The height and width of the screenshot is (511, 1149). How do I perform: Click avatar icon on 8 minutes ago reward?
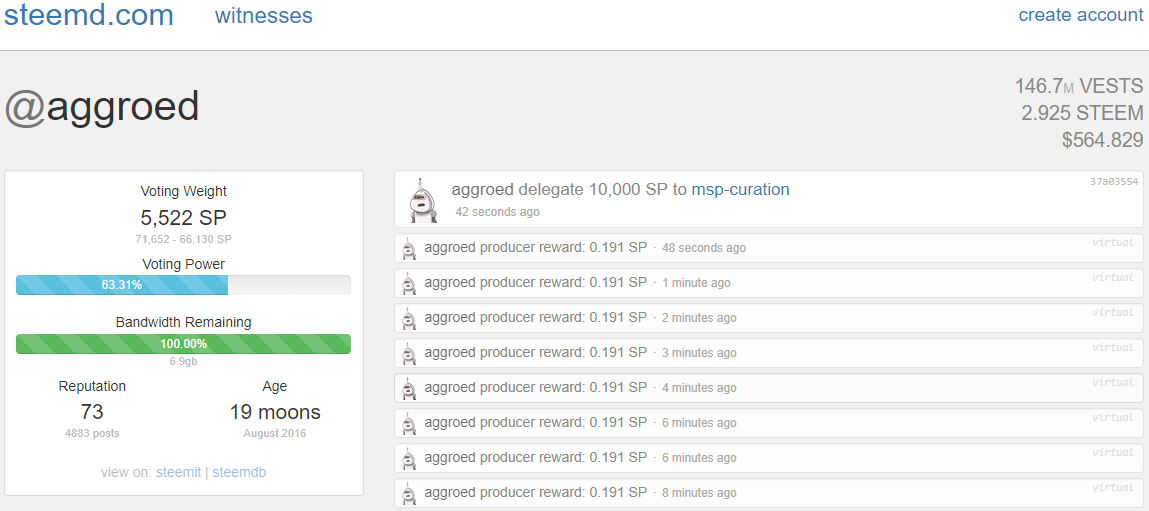coord(409,493)
